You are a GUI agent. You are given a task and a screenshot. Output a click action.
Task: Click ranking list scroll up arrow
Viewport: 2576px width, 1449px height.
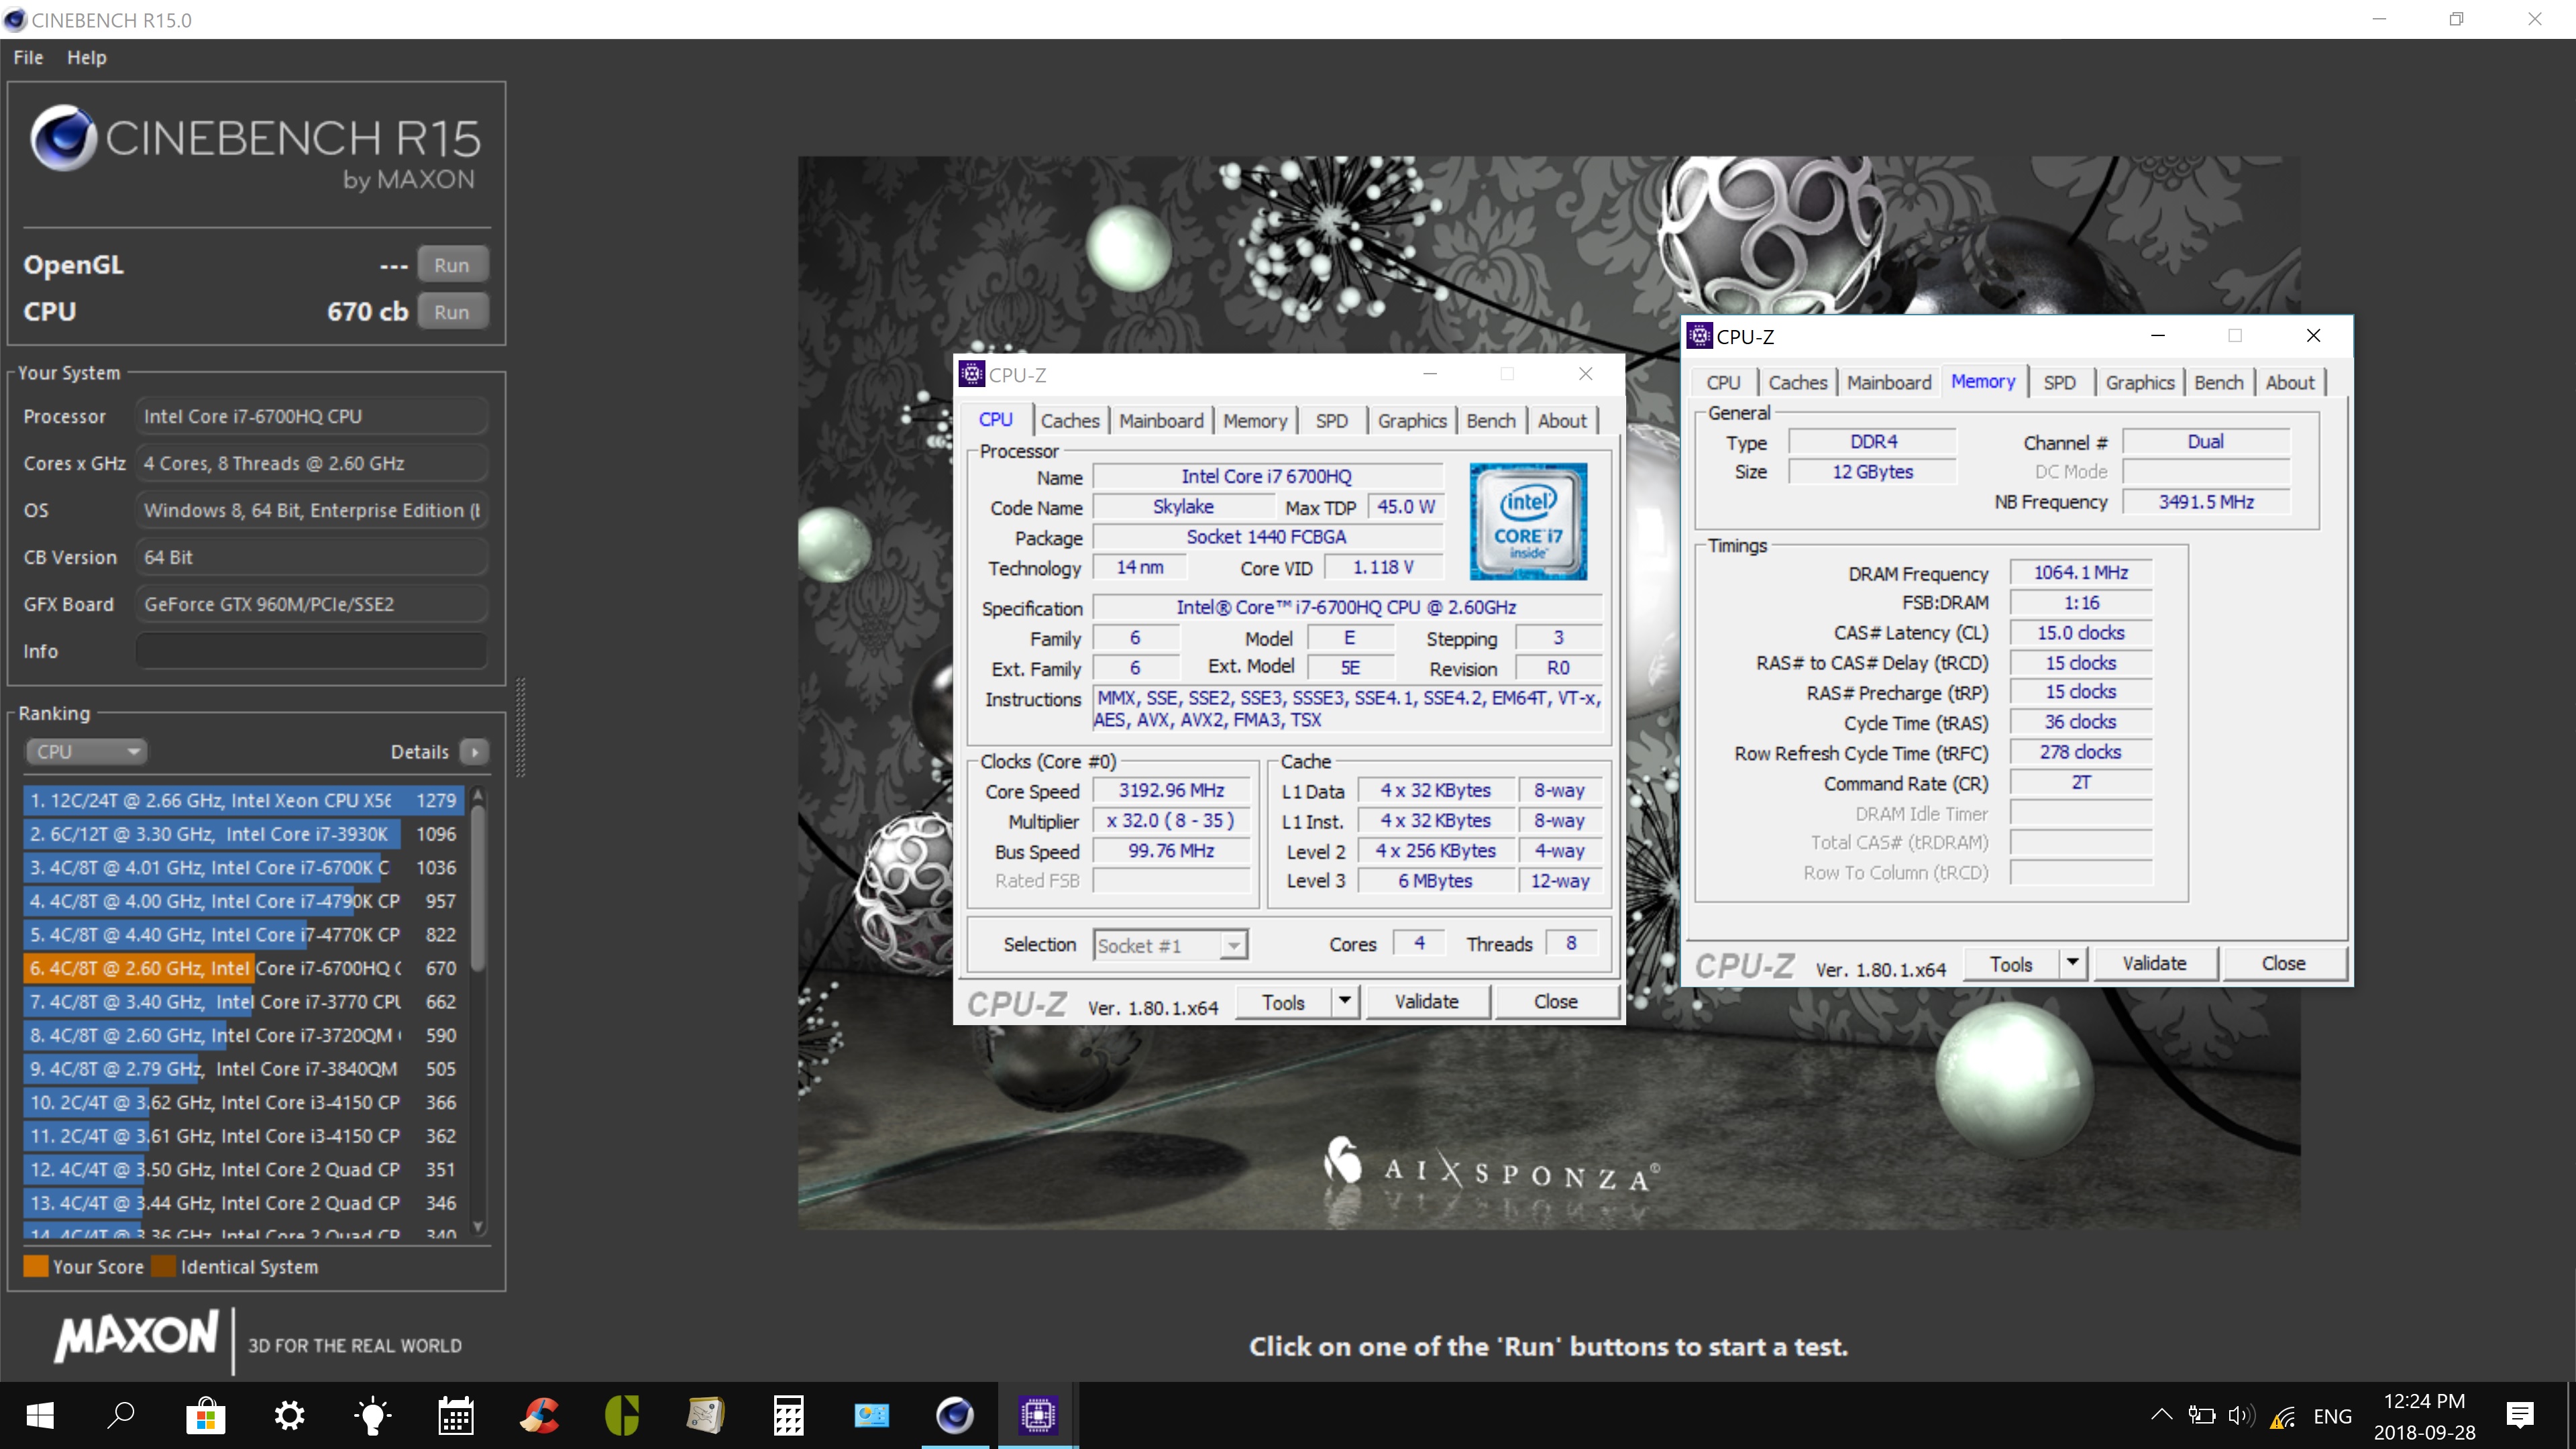click(478, 796)
